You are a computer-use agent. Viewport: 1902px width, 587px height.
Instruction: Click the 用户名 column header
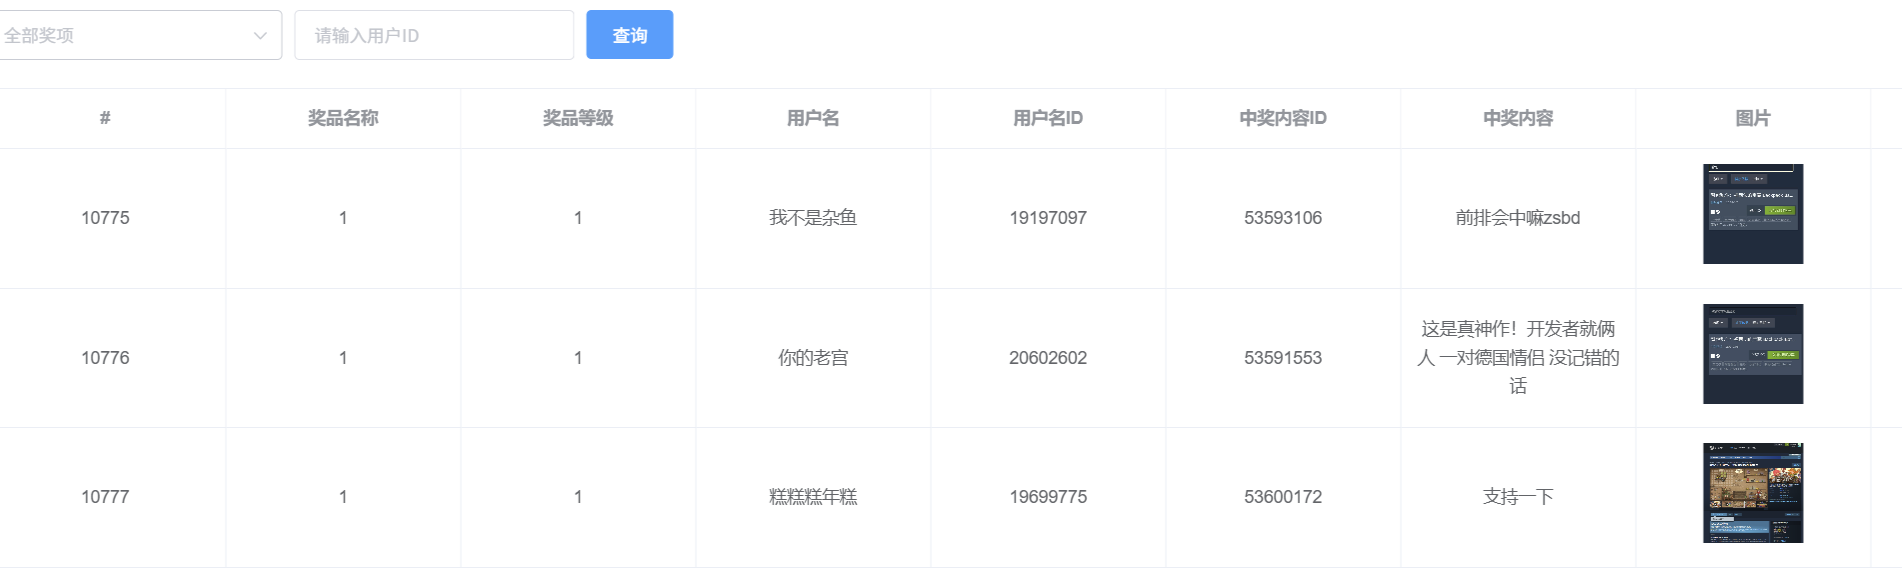tap(813, 118)
